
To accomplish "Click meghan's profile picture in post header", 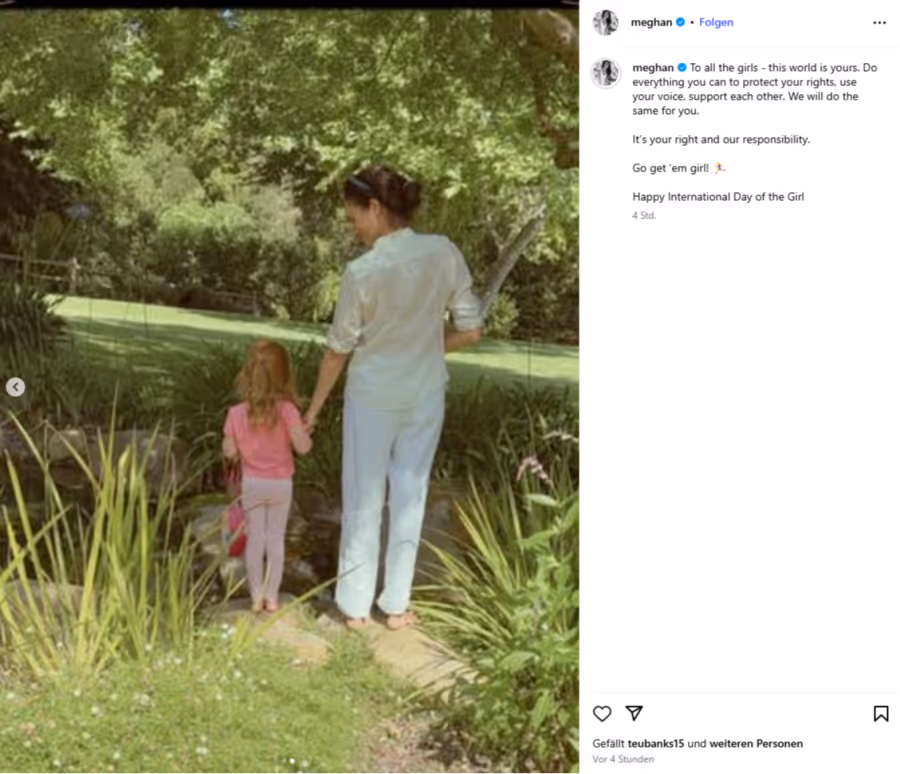I will (x=605, y=22).
